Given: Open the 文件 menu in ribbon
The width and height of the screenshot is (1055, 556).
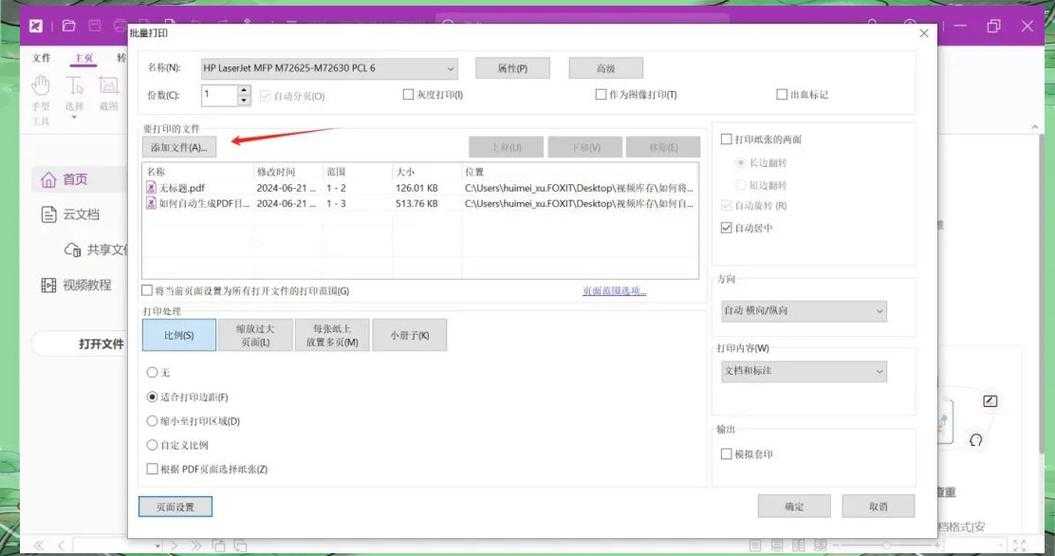Looking at the screenshot, I should [x=41, y=58].
